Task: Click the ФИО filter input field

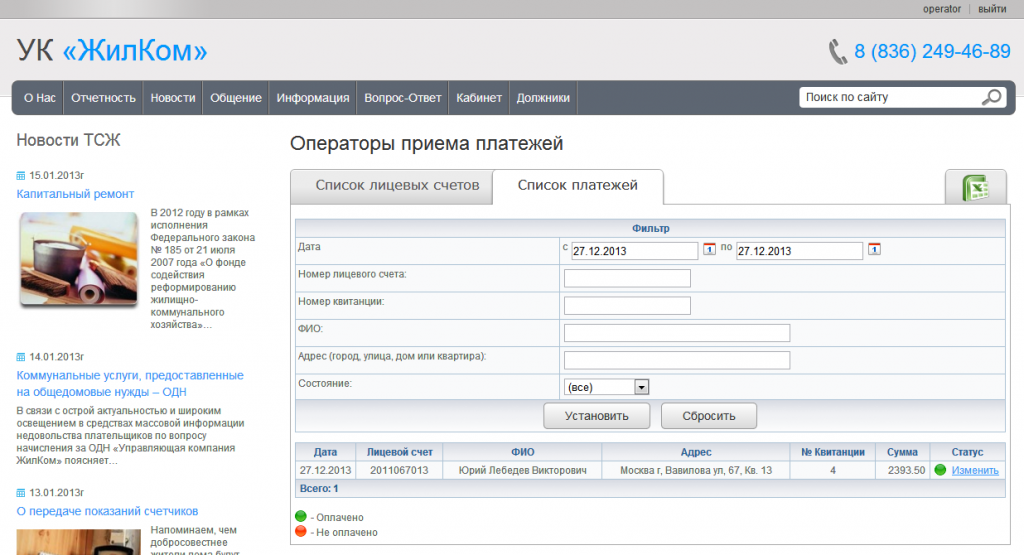Action: coord(676,333)
